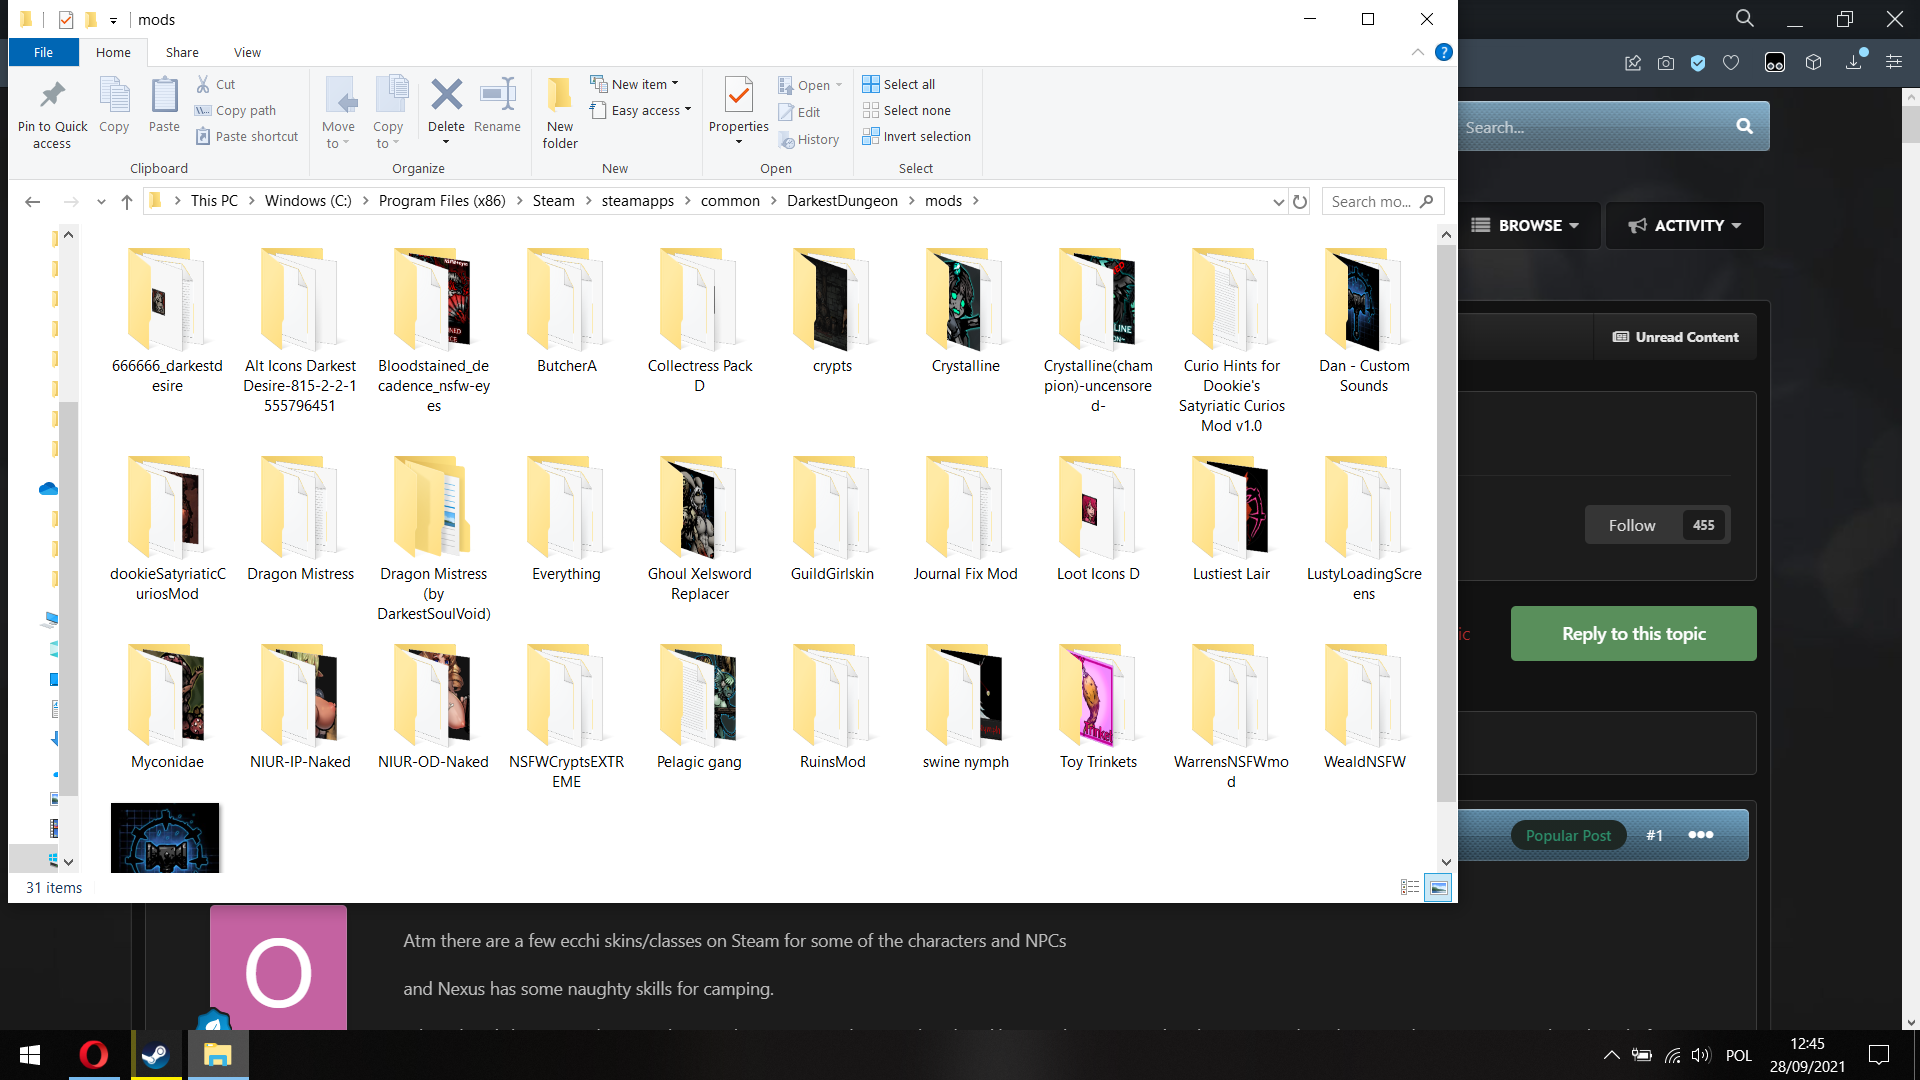
Task: Click browser search magnifier in title bar
Action: 1745,19
